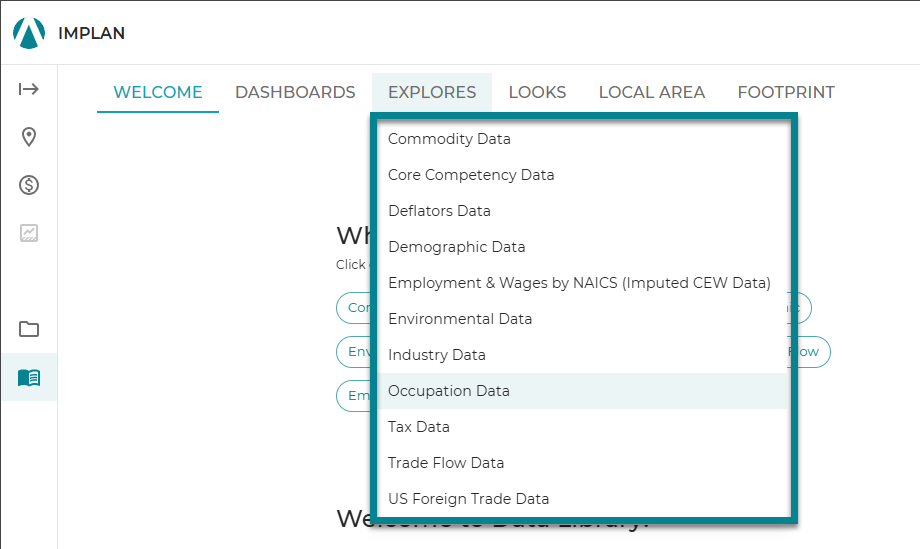Select Environmental Data menu item
This screenshot has width=920, height=549.
(x=582, y=318)
